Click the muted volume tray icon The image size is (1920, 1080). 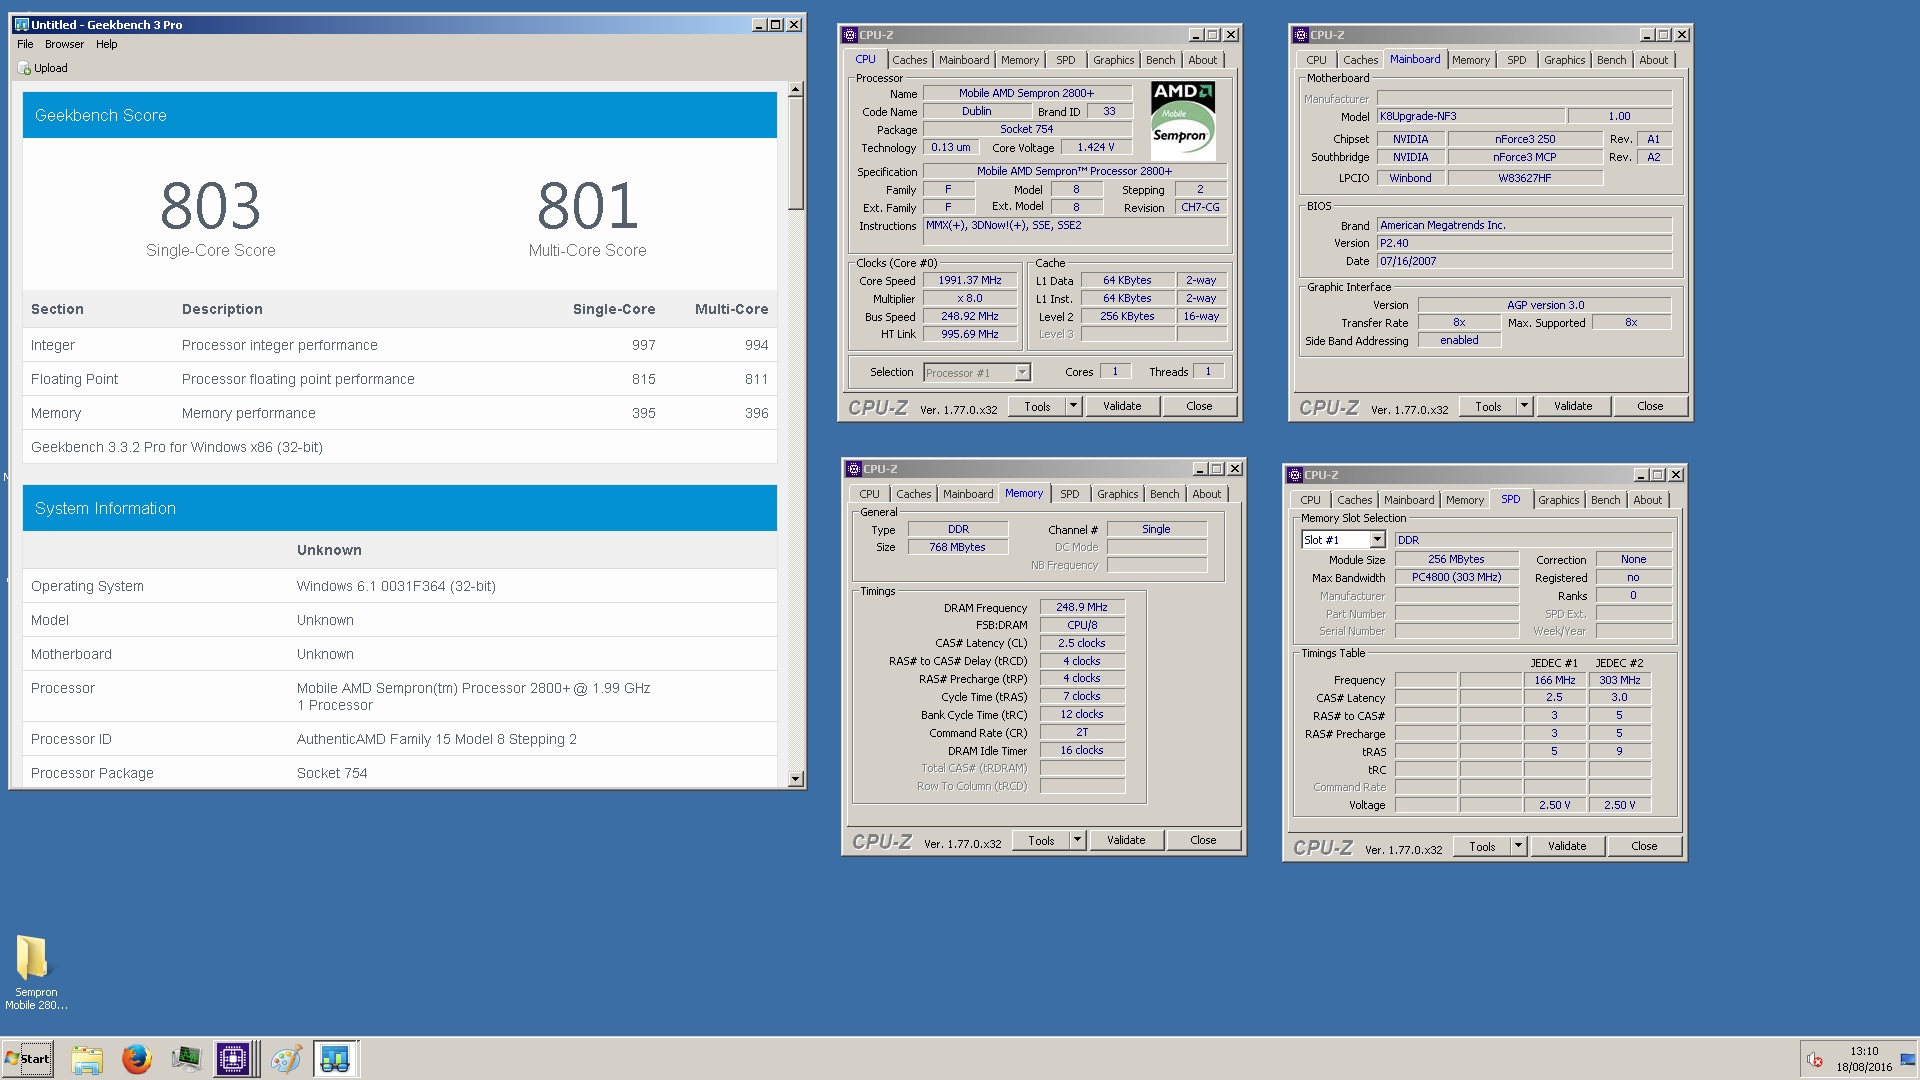(1814, 1059)
